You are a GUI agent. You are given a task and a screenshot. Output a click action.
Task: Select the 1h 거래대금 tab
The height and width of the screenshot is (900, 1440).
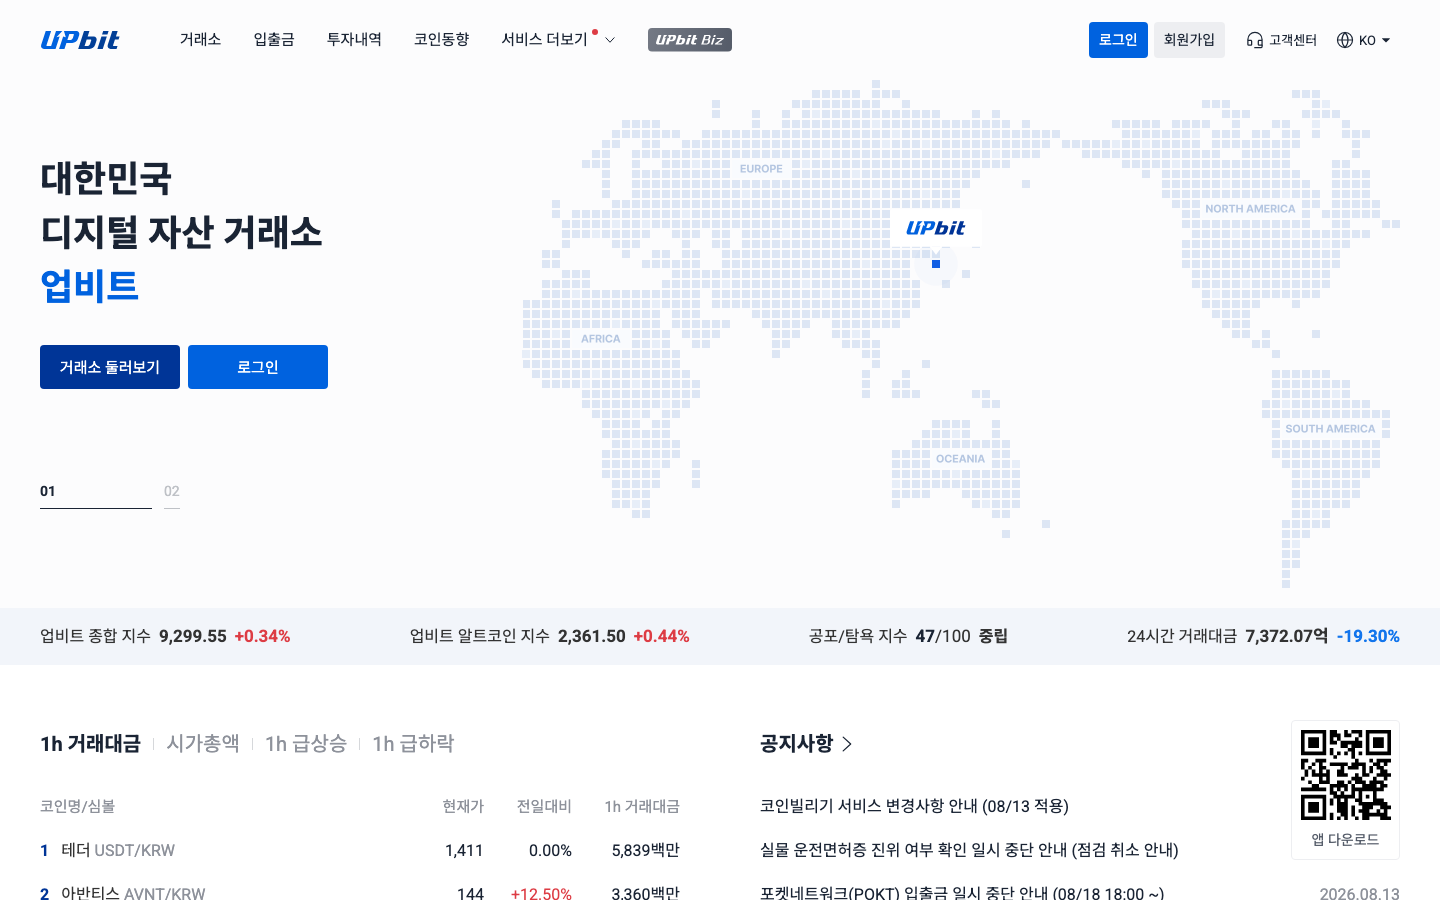pos(90,744)
